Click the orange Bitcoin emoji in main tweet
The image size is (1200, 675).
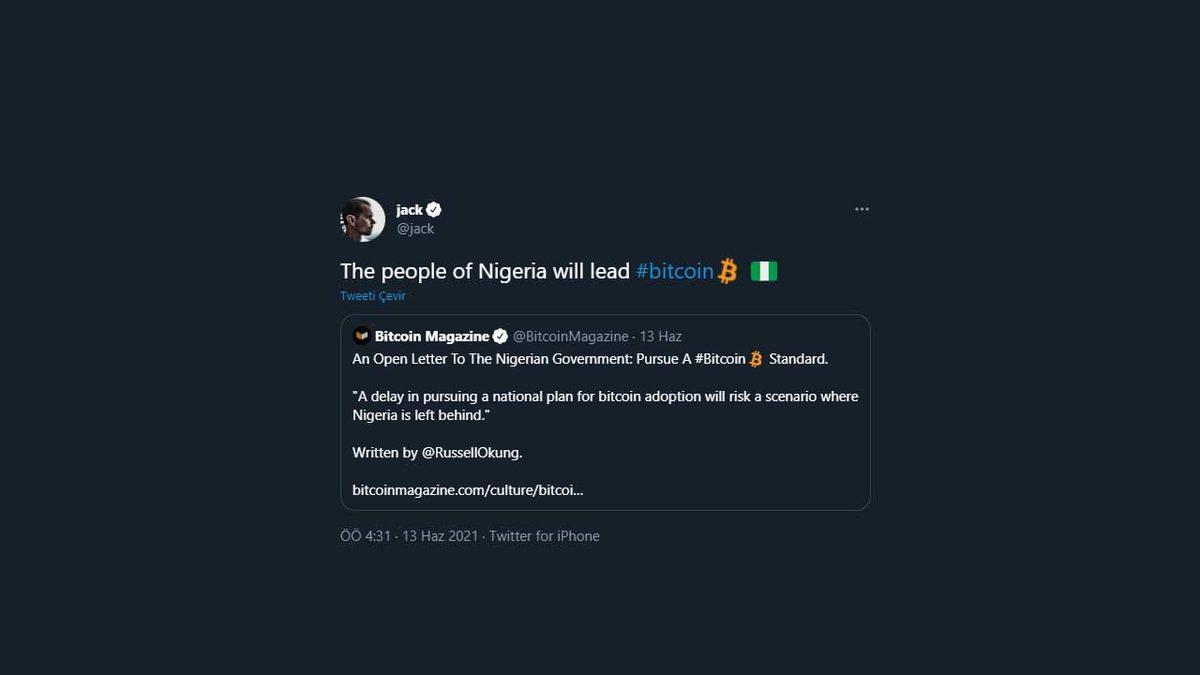728,271
